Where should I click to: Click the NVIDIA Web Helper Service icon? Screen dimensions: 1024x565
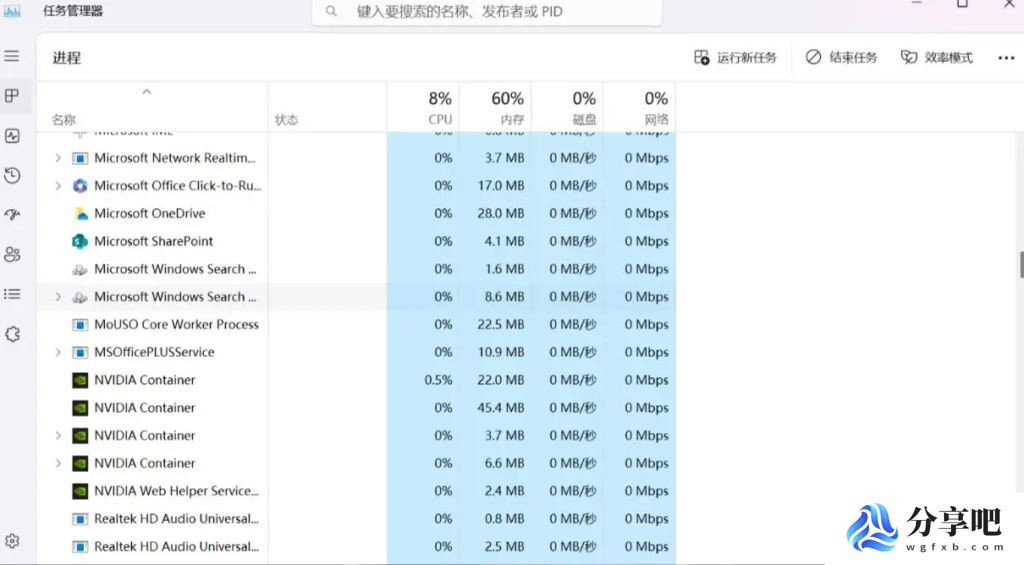(x=80, y=491)
